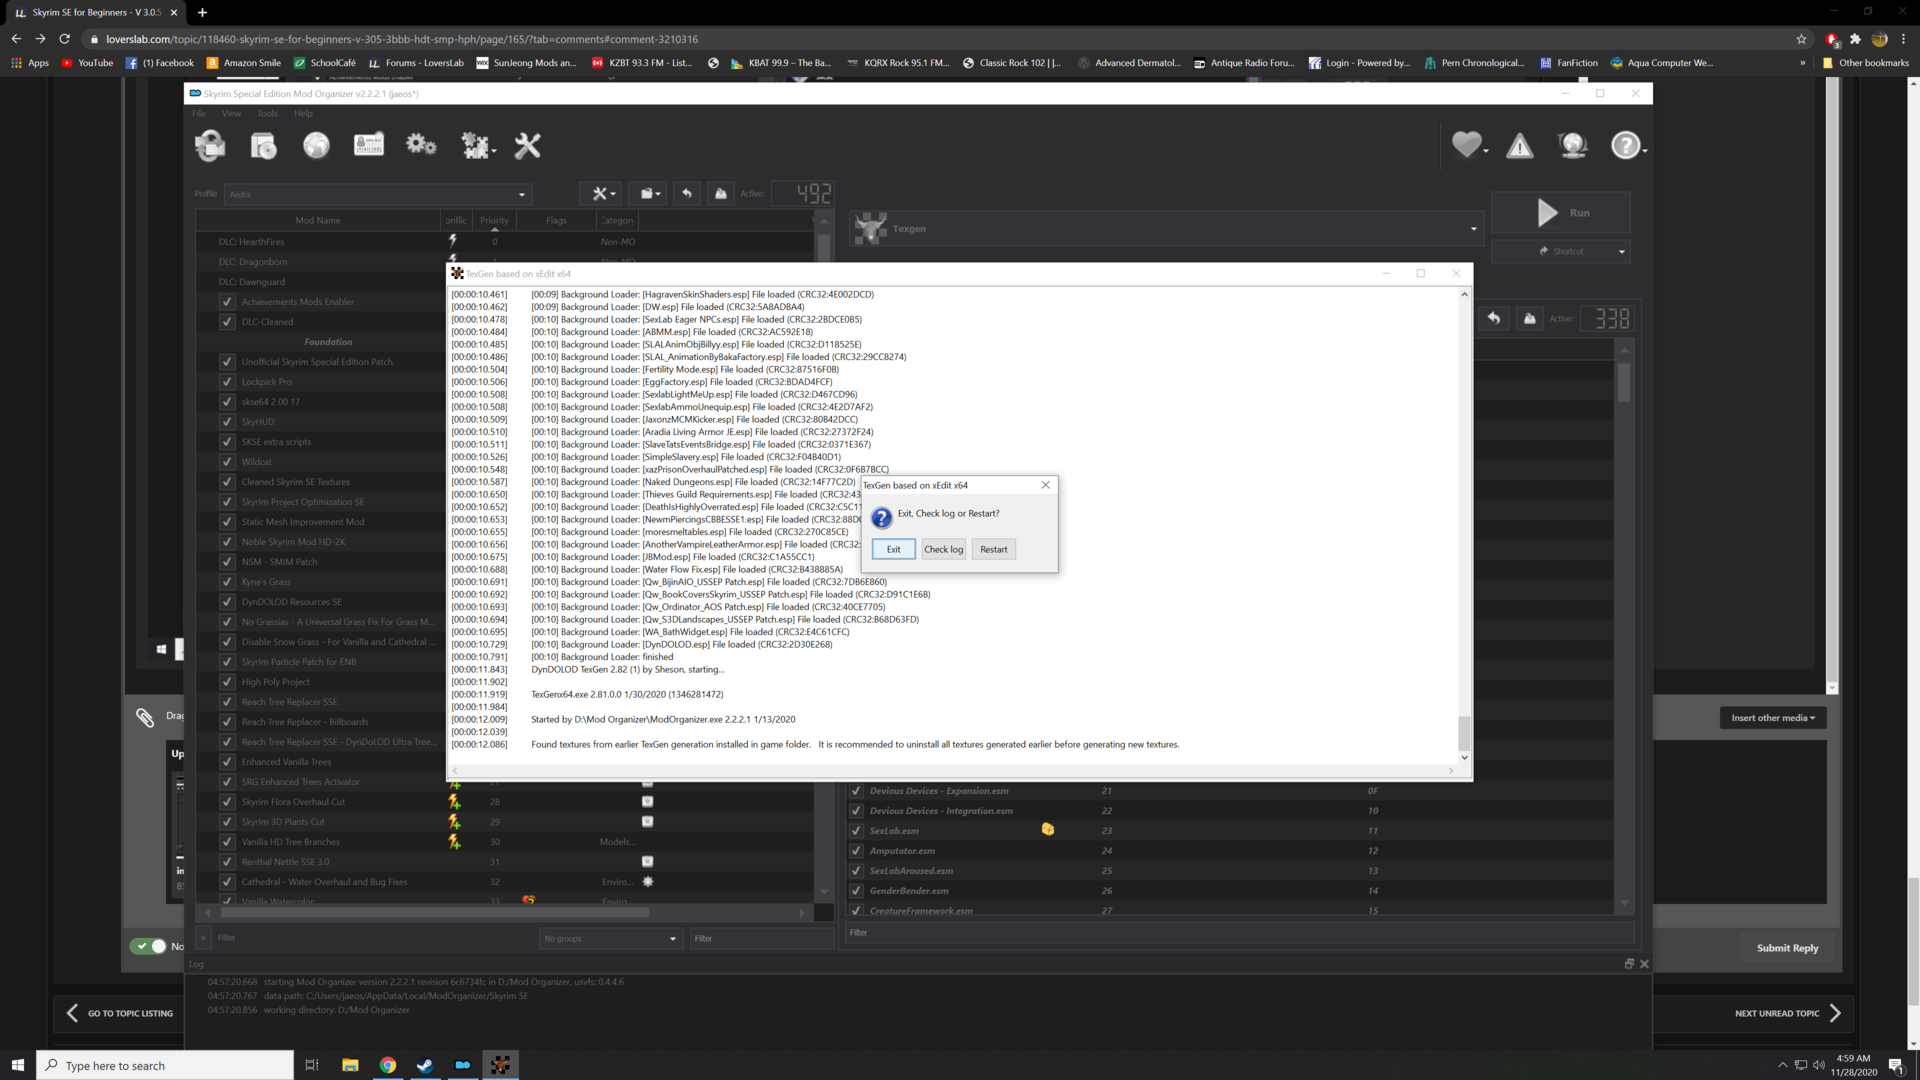
Task: Open the Profile dropdown showing Aedra
Action: pos(378,194)
